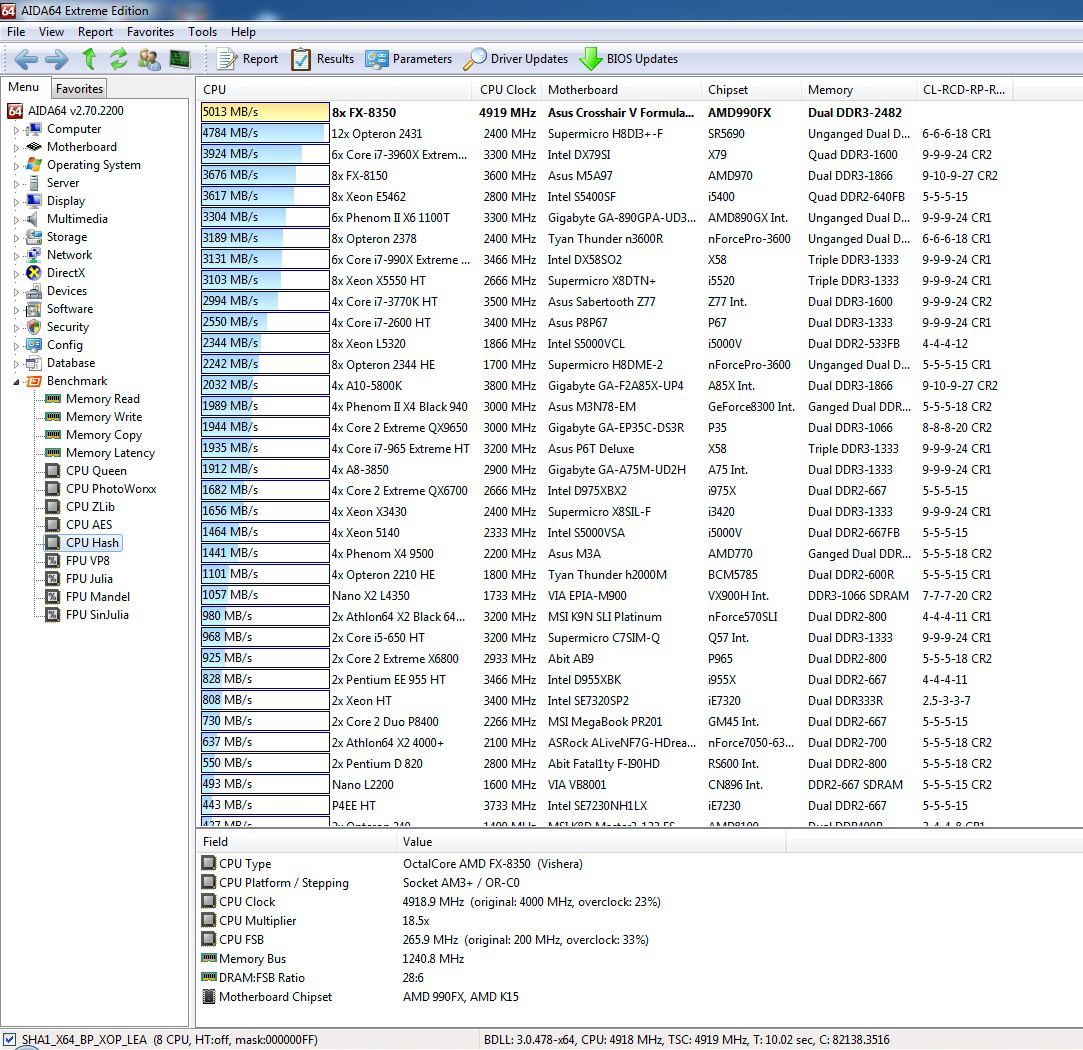Open the Memory Write benchmark
1083x1050 pixels.
click(94, 417)
